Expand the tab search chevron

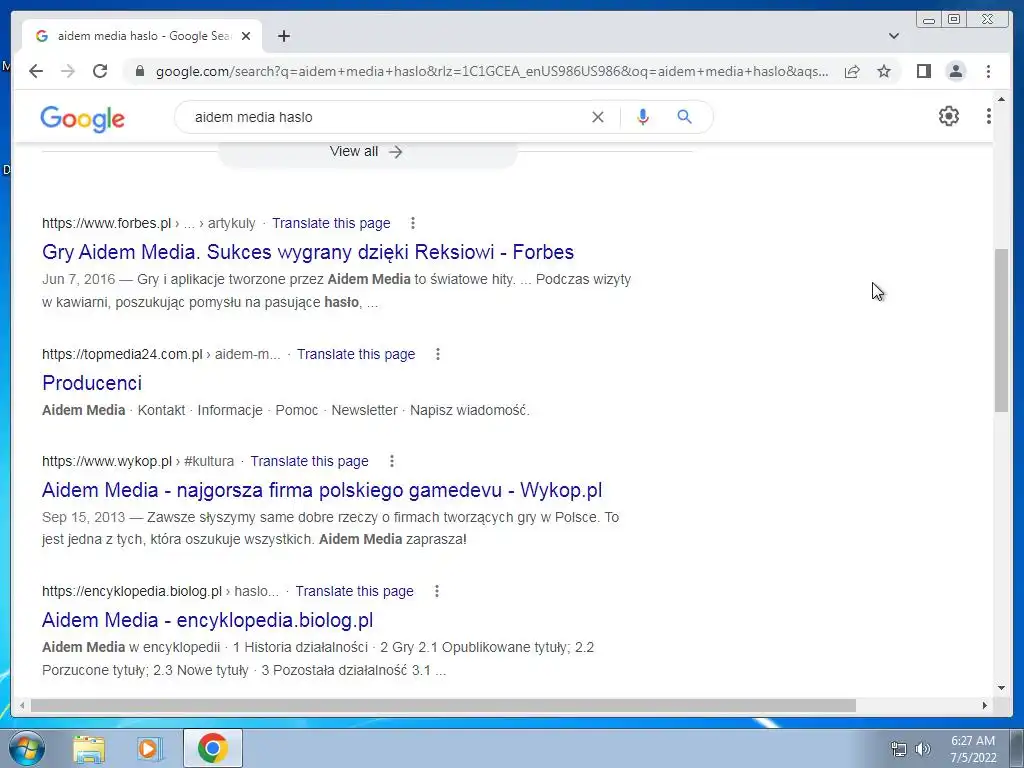[894, 36]
